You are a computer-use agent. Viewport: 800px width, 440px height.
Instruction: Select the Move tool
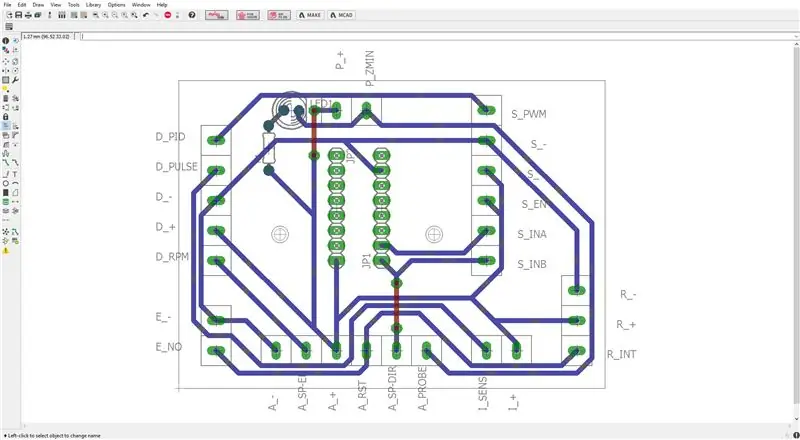6,61
